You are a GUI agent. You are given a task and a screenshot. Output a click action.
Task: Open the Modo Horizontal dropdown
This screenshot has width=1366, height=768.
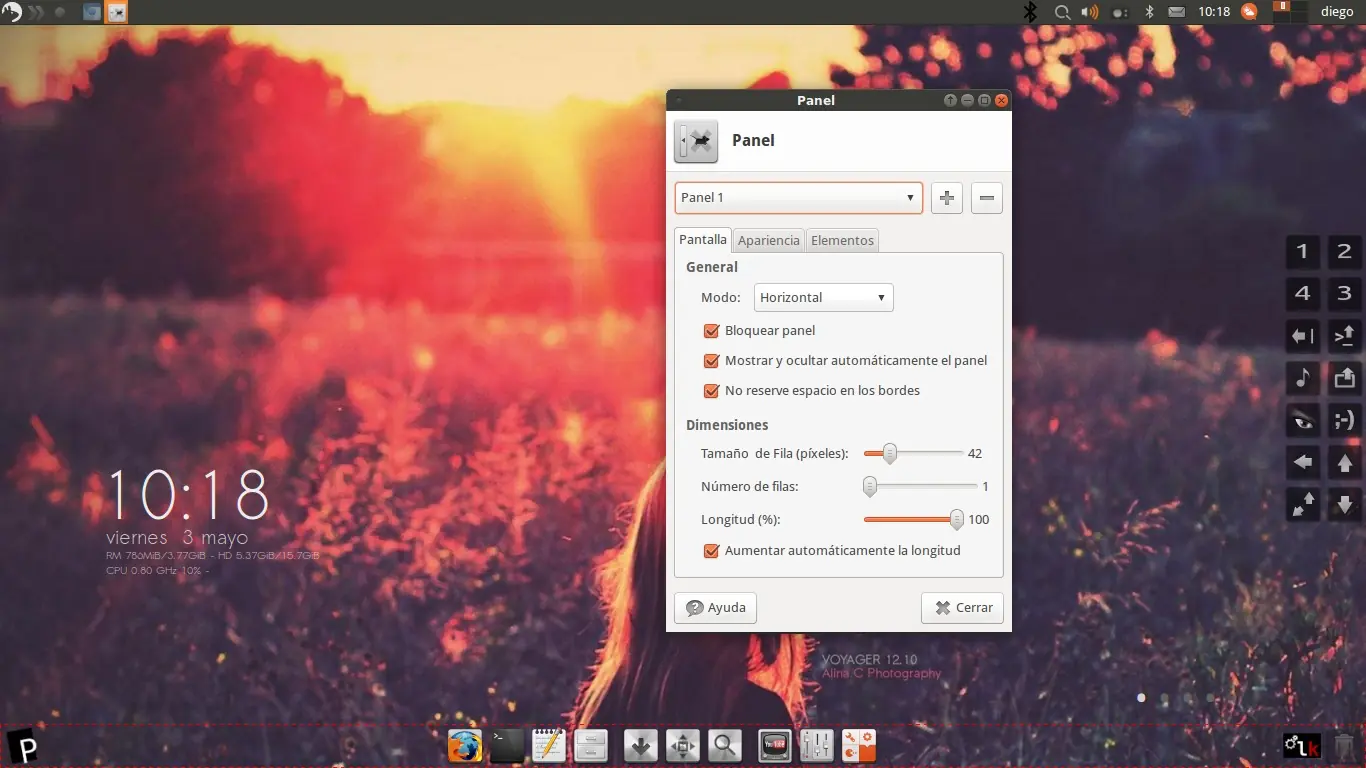click(823, 298)
